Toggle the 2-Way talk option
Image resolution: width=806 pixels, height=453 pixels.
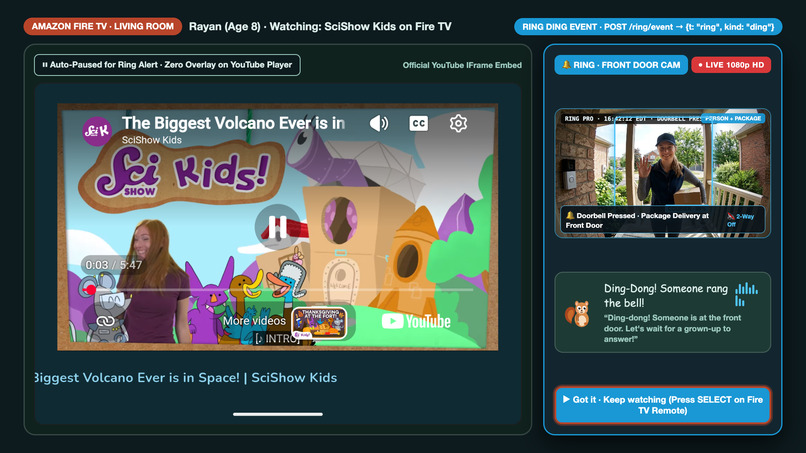pyautogui.click(x=741, y=220)
